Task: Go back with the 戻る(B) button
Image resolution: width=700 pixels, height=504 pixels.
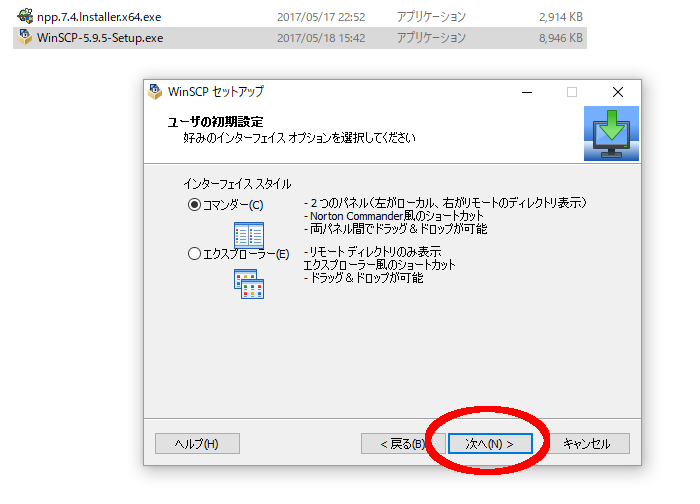Action: point(401,443)
